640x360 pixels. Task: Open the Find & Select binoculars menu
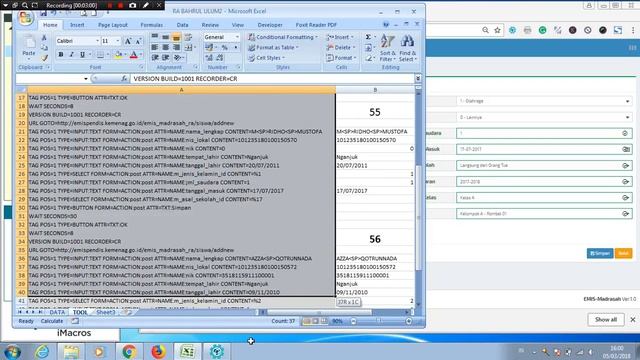tap(407, 48)
